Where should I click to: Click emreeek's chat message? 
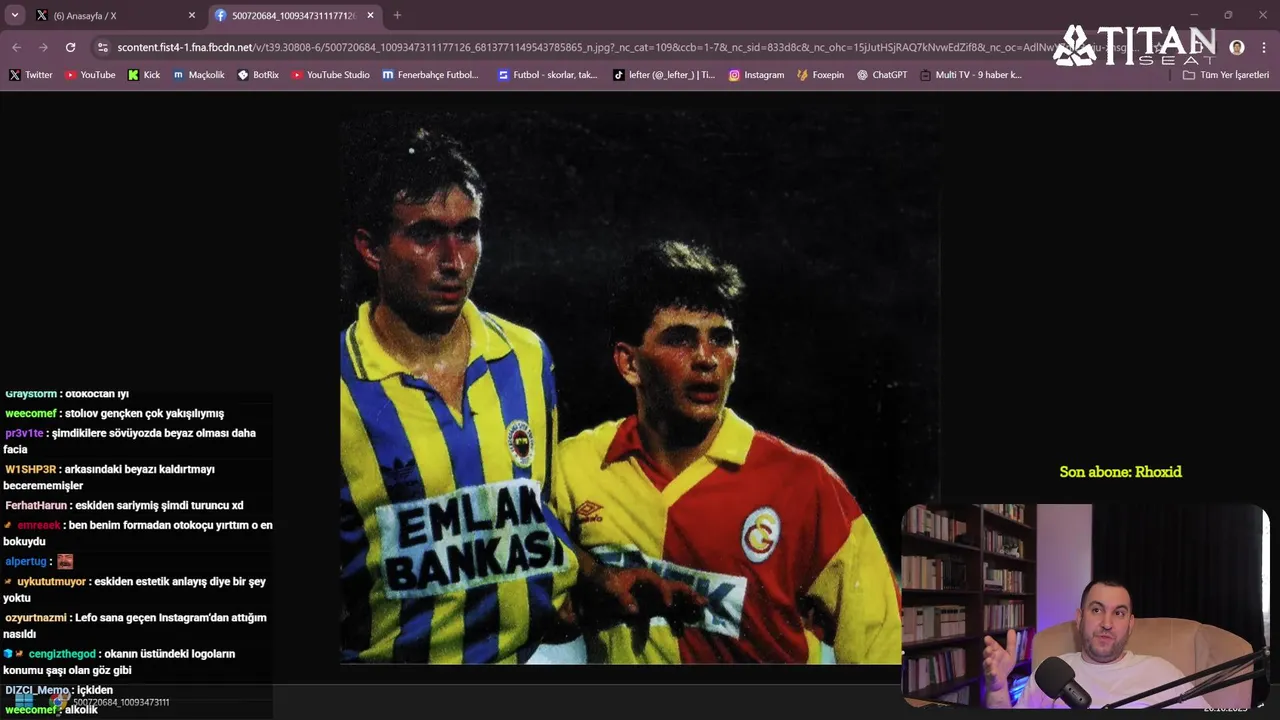click(138, 533)
